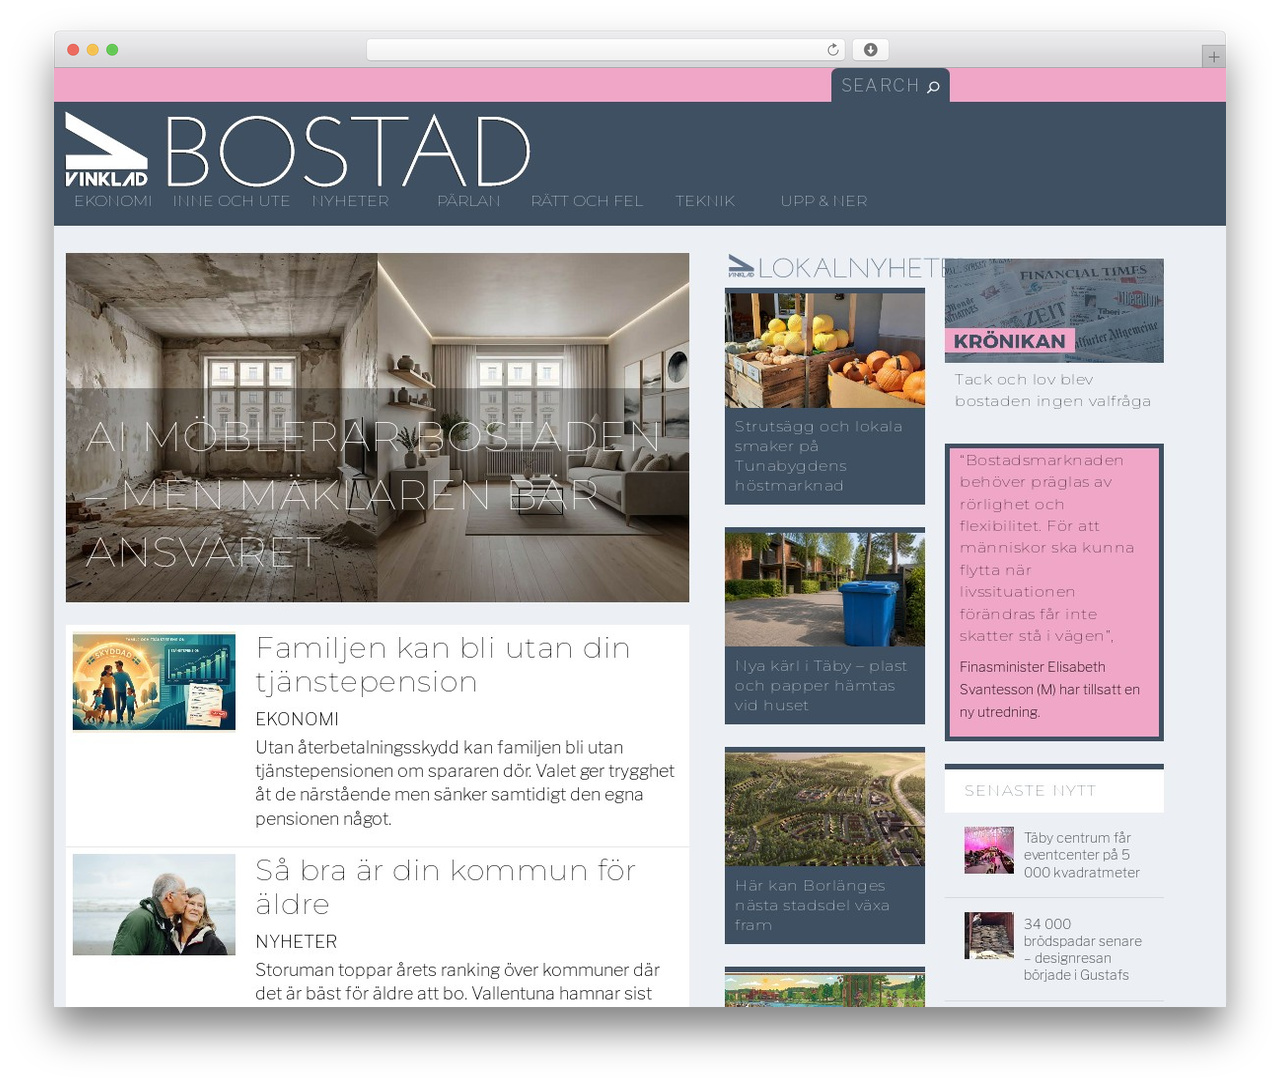Viewport: 1280px width, 1084px height.
Task: Click the Krönikan newspaper banner image
Action: click(x=1054, y=311)
